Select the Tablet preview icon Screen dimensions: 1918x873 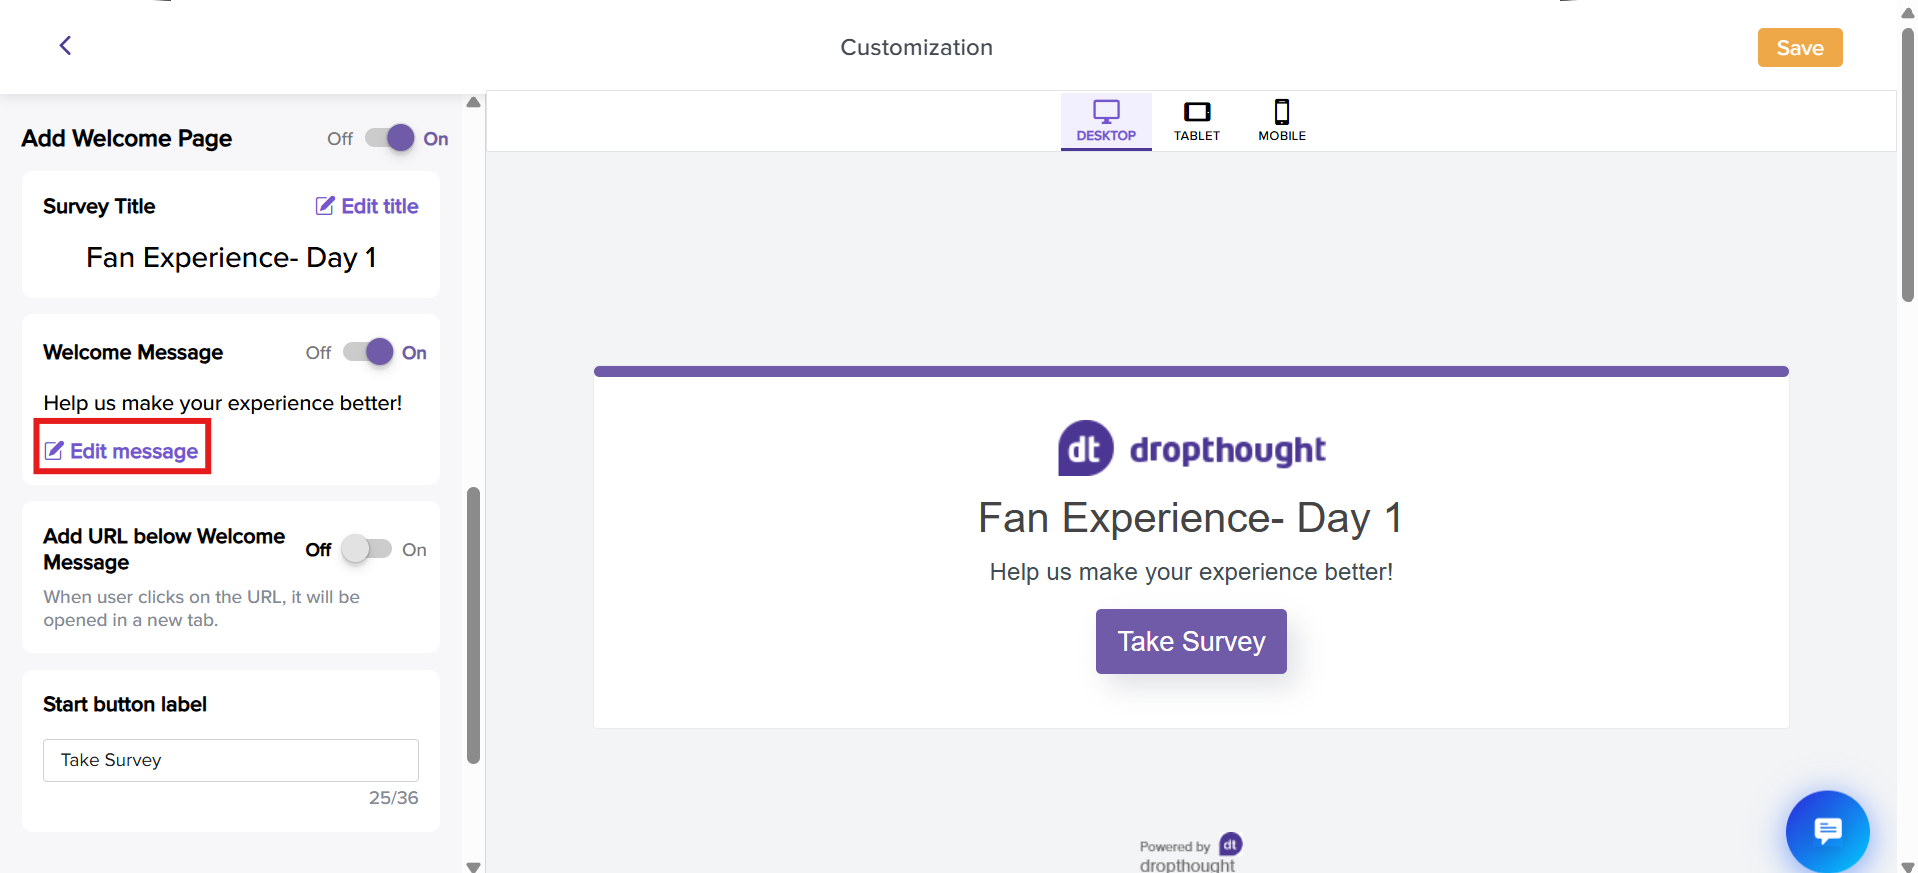click(x=1197, y=111)
